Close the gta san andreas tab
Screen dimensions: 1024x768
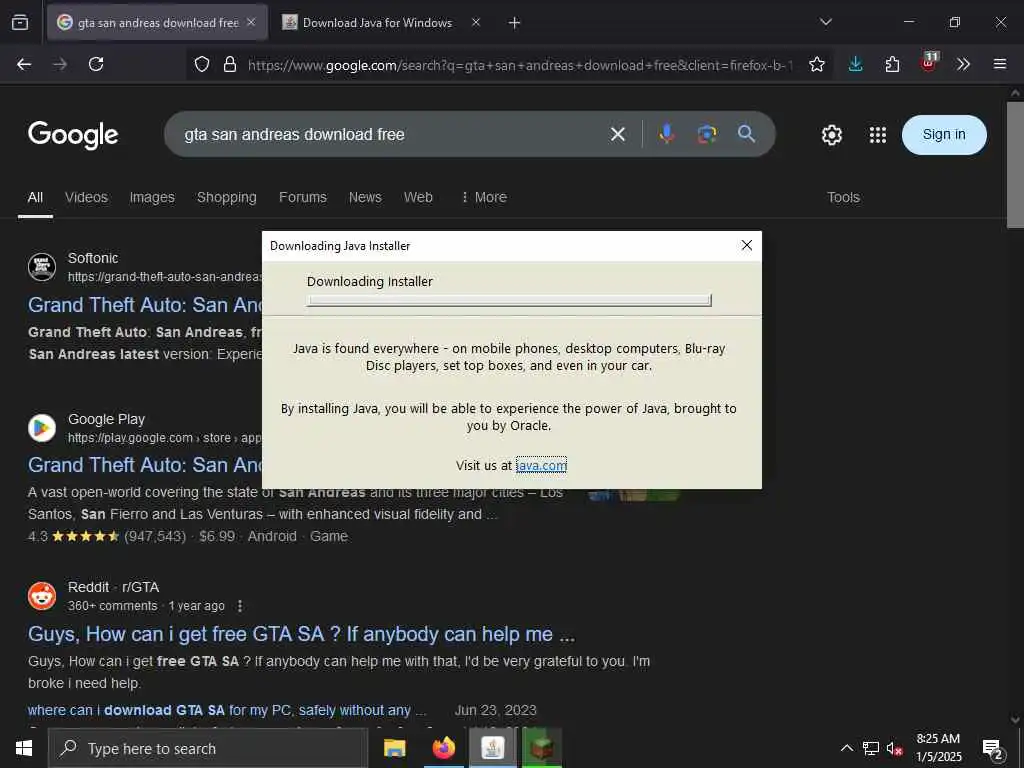tap(251, 22)
